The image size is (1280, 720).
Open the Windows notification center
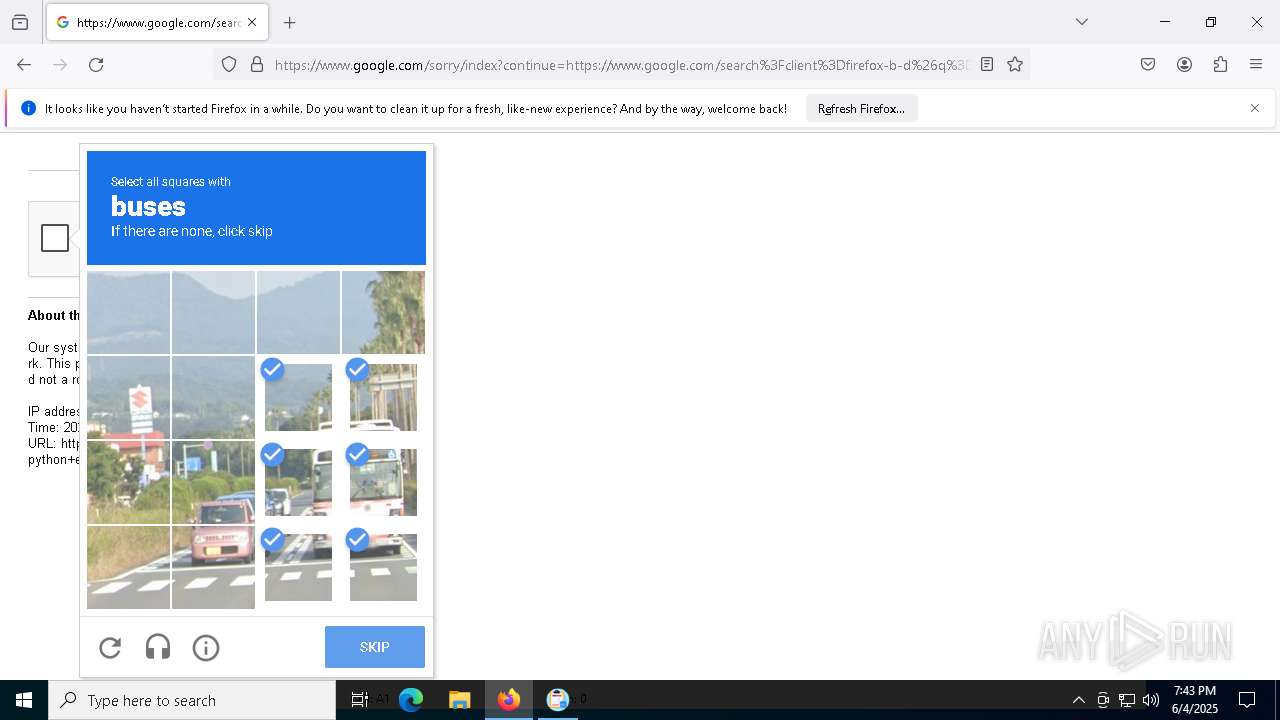tap(1248, 700)
